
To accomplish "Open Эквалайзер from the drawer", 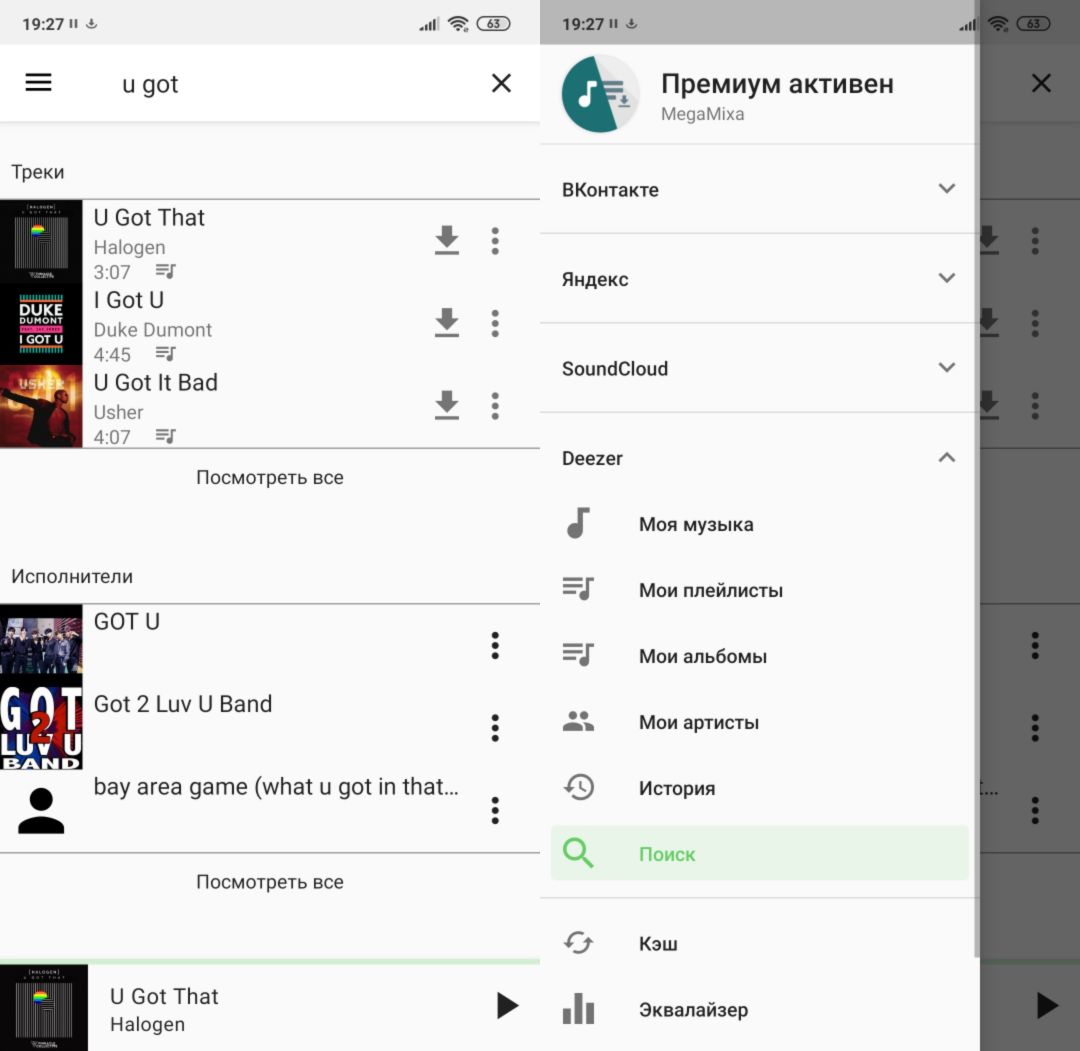I will click(x=758, y=1010).
